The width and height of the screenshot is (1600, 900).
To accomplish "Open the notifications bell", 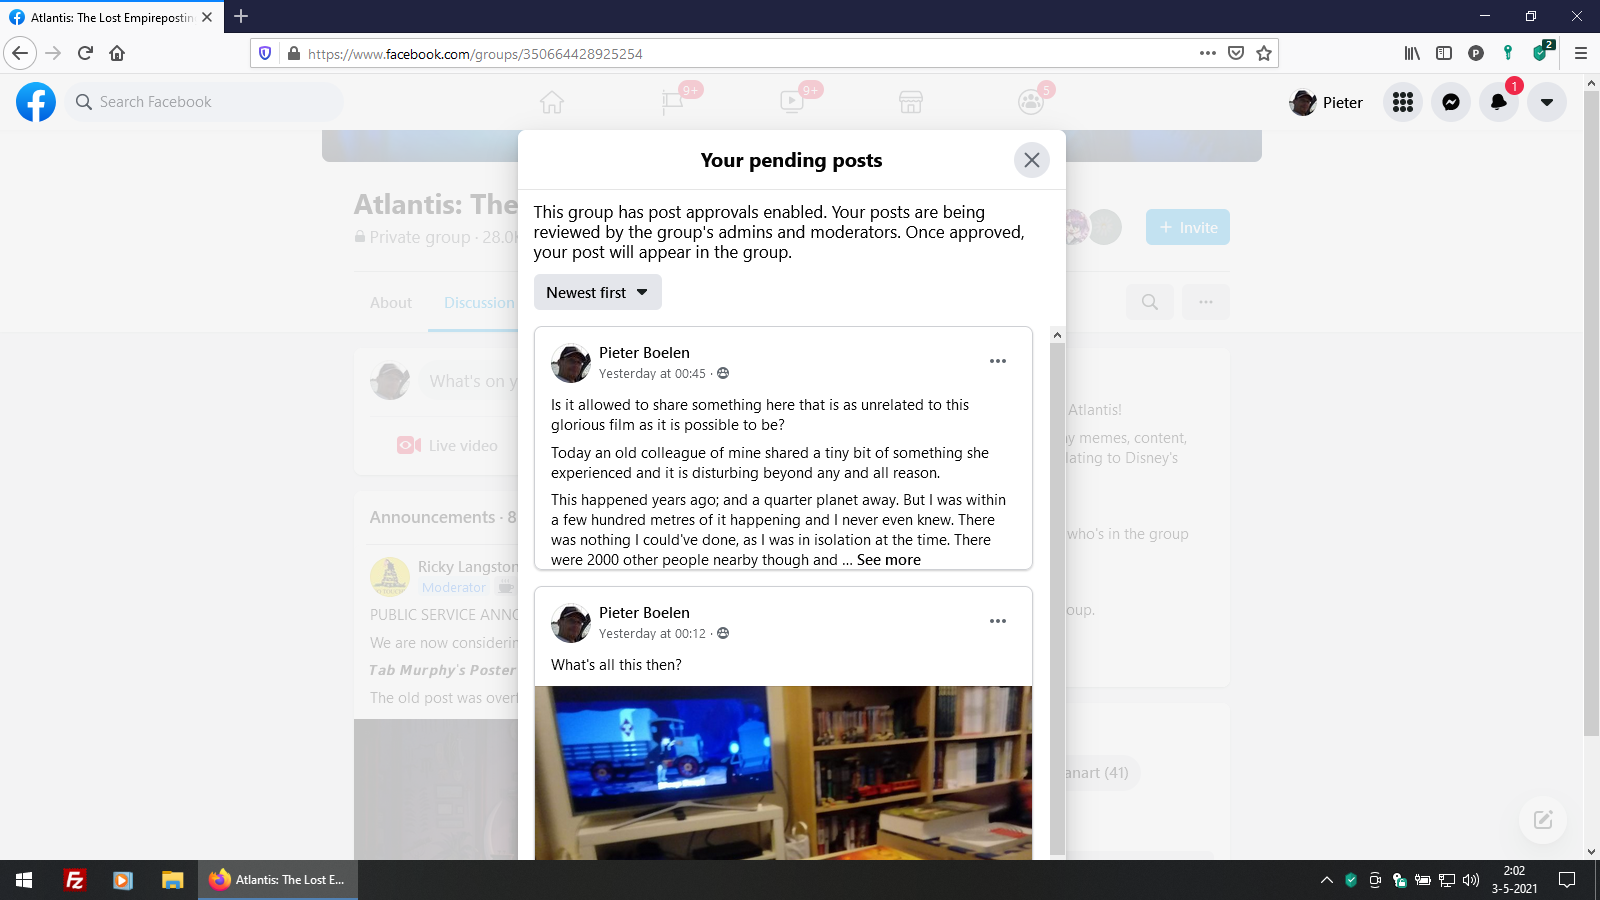I will 1499,102.
